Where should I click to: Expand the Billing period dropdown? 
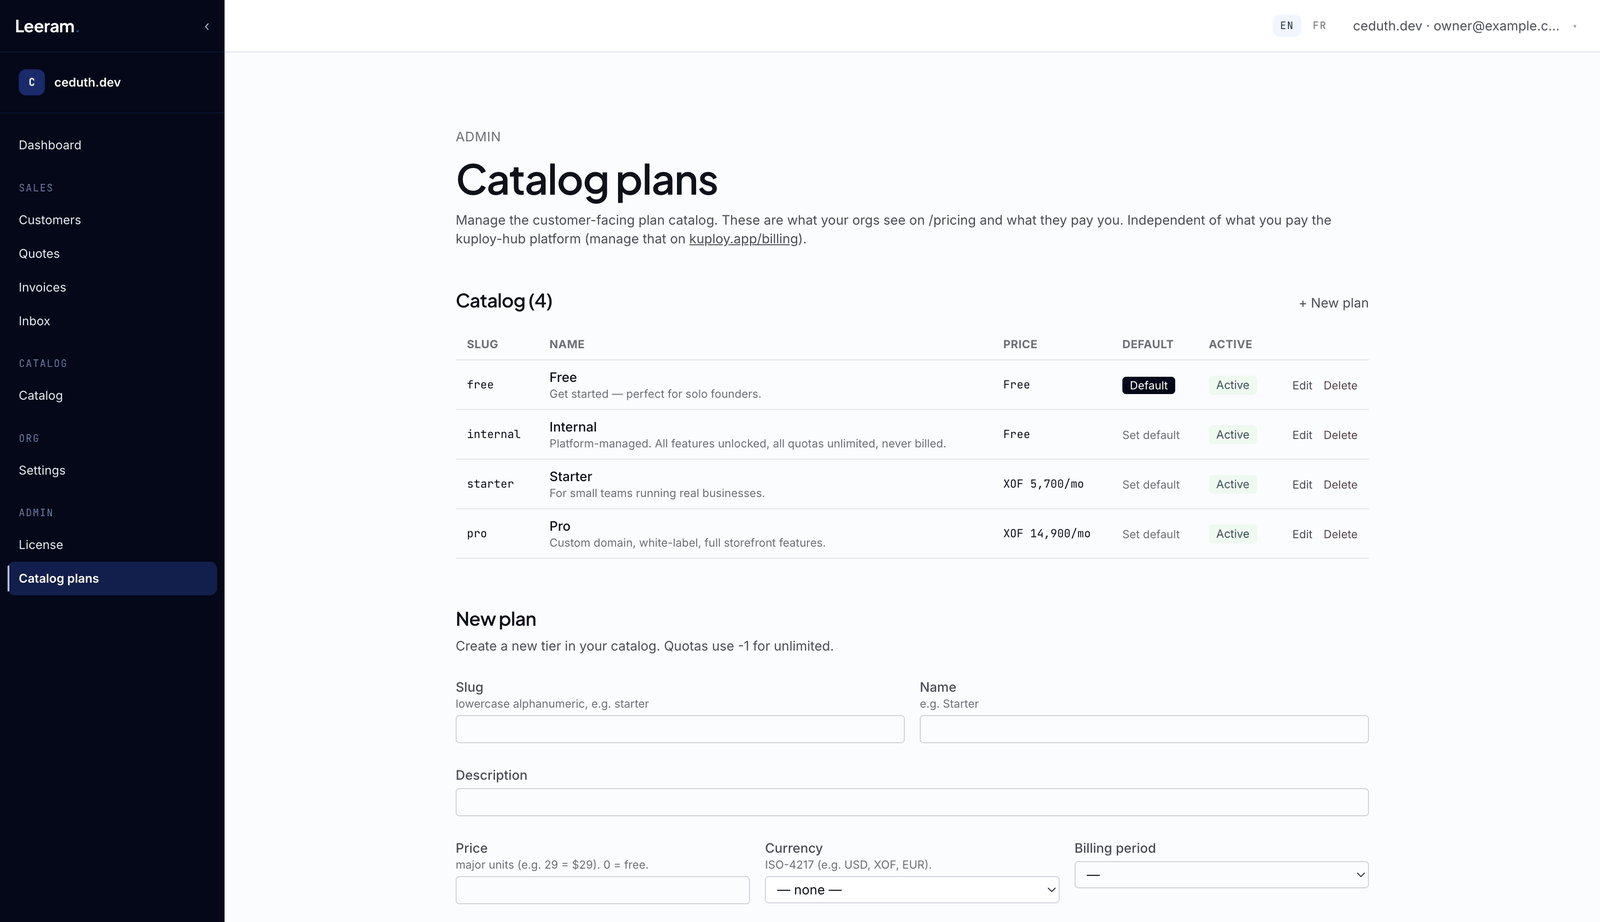1221,875
